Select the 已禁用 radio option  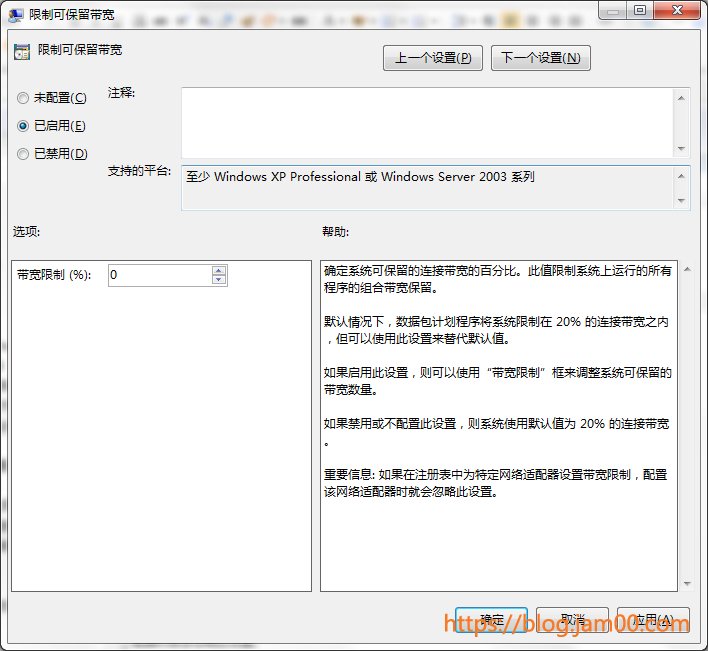pos(23,154)
